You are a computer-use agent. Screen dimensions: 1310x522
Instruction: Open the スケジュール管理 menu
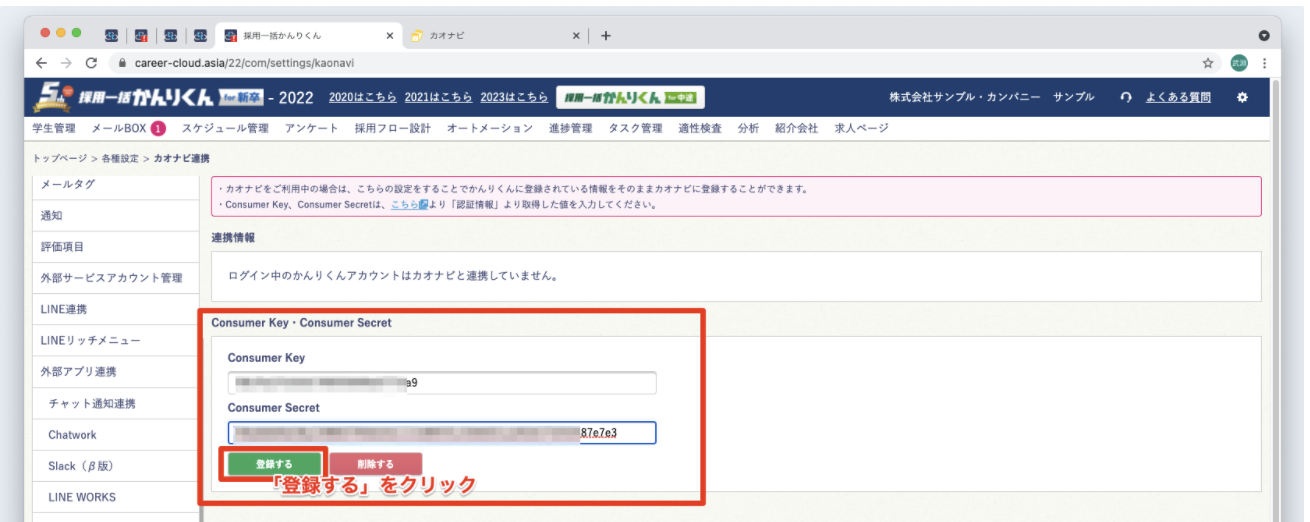pos(225,128)
